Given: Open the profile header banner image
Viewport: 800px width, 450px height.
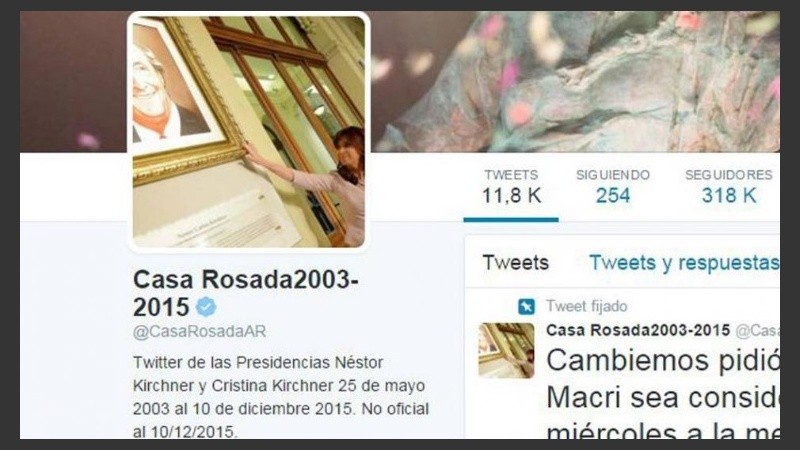Looking at the screenshot, I should point(575,82).
